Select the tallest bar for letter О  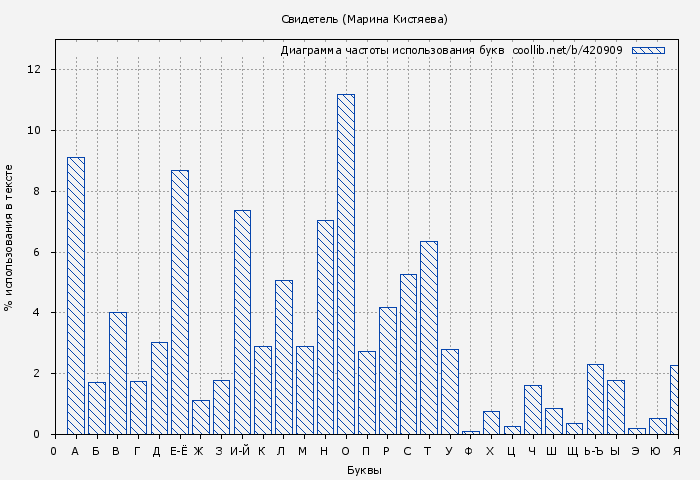[346, 264]
